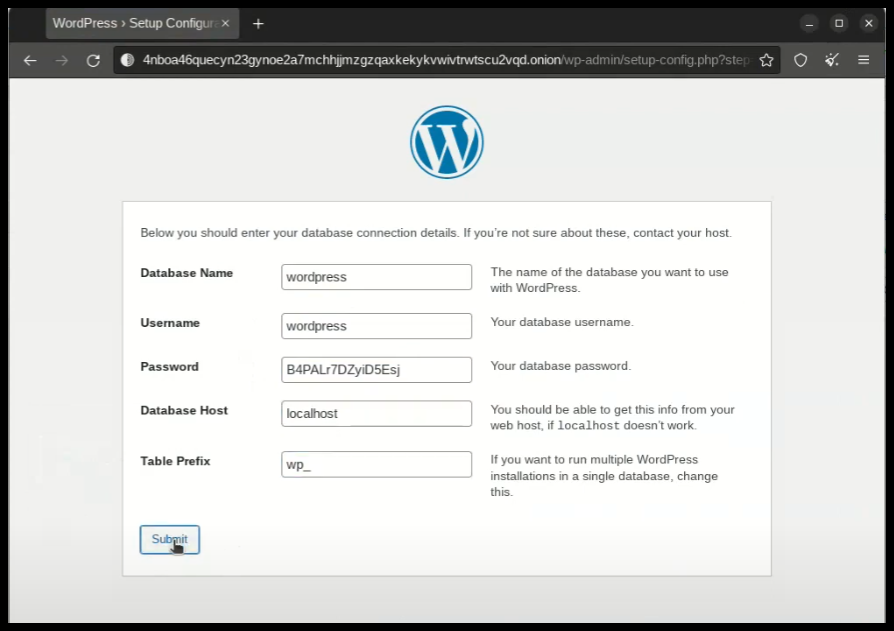Click the Database Host field

click(376, 413)
